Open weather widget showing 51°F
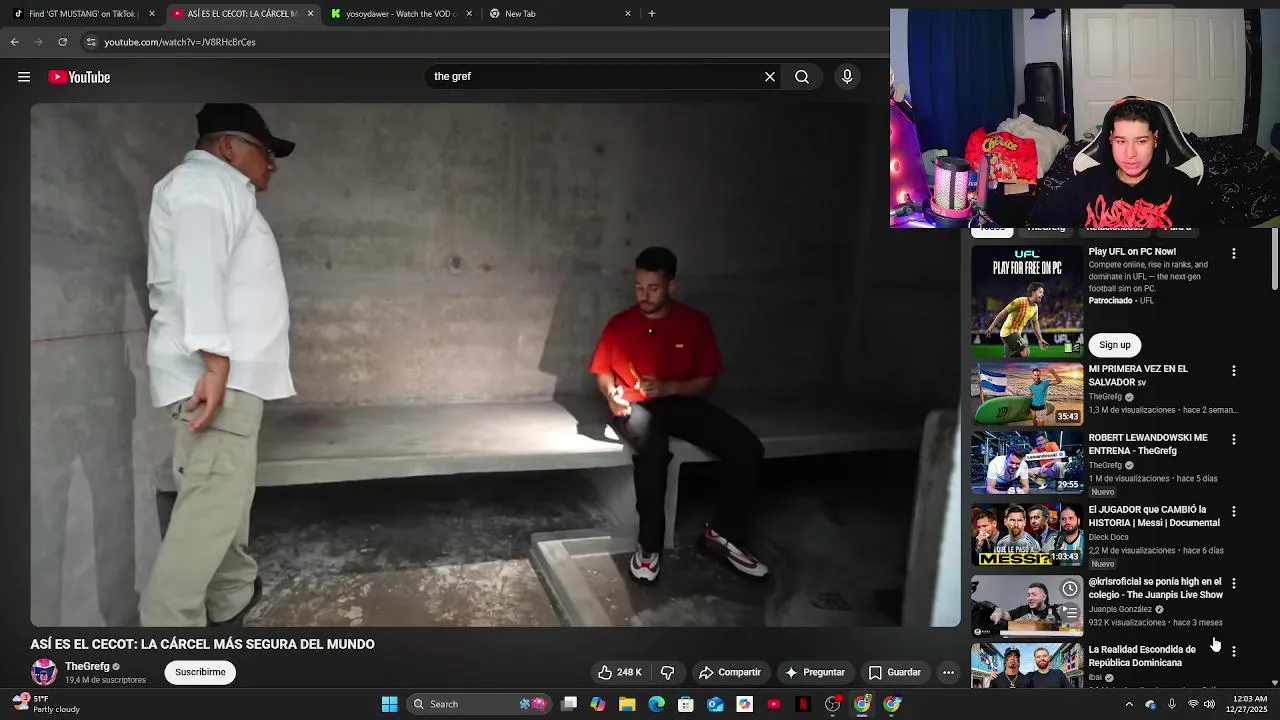The width and height of the screenshot is (1280, 720). (x=45, y=704)
